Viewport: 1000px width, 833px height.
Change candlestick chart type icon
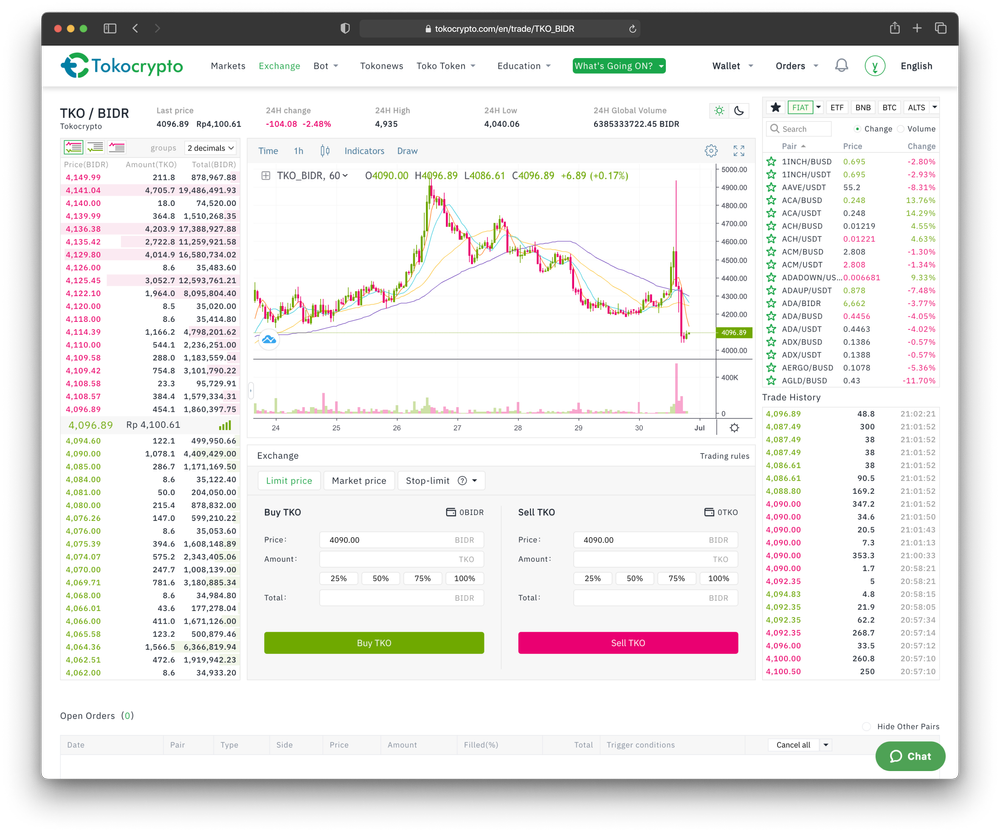pyautogui.click(x=325, y=151)
